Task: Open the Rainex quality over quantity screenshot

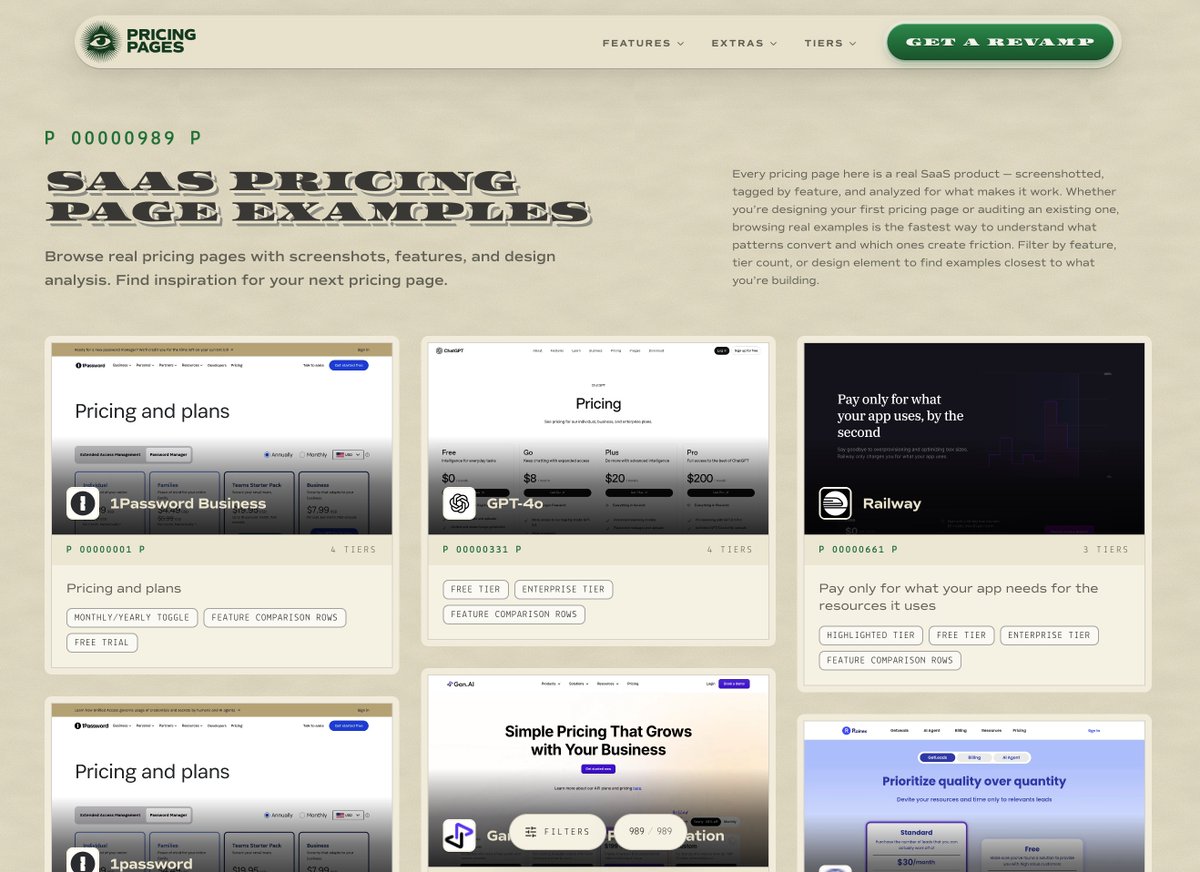Action: click(974, 796)
